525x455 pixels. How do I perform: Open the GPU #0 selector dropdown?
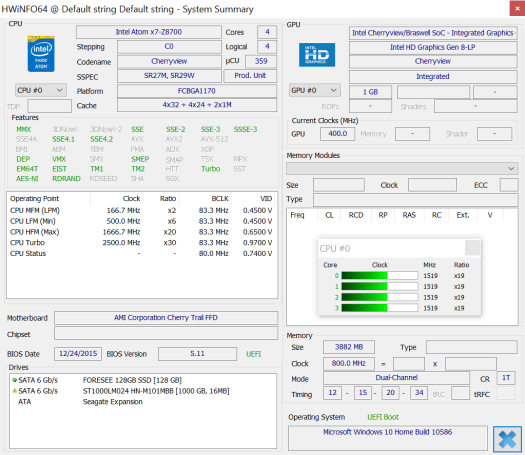pyautogui.click(x=315, y=90)
